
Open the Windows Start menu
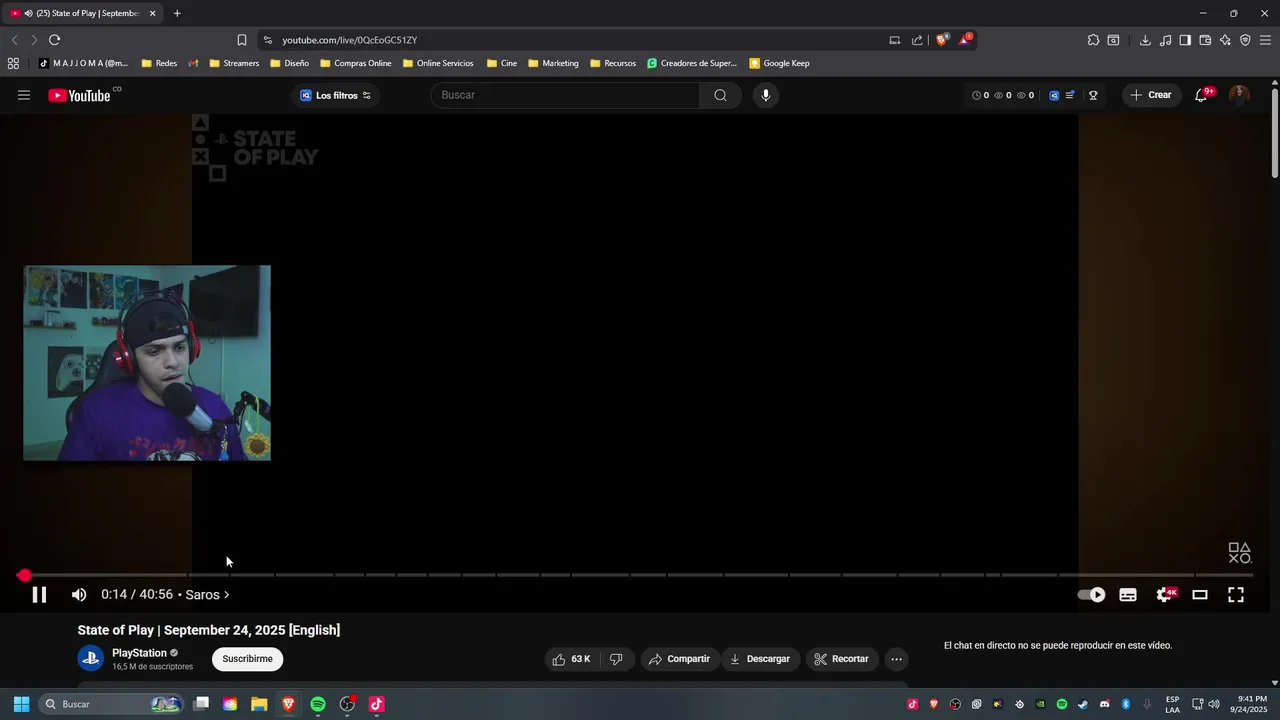coord(21,704)
